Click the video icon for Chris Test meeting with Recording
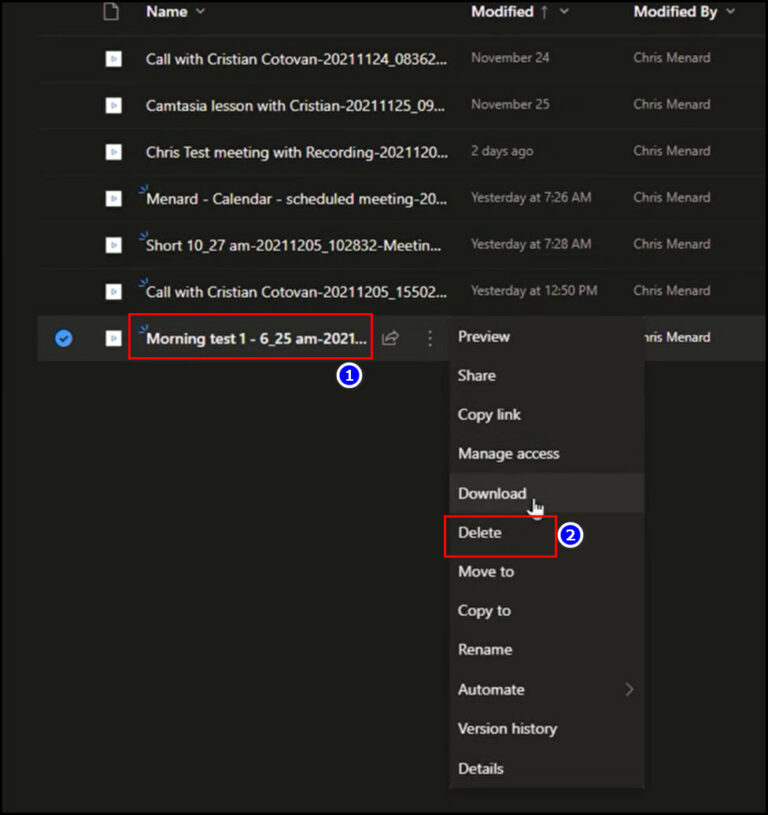This screenshot has width=768, height=815. pyautogui.click(x=112, y=152)
